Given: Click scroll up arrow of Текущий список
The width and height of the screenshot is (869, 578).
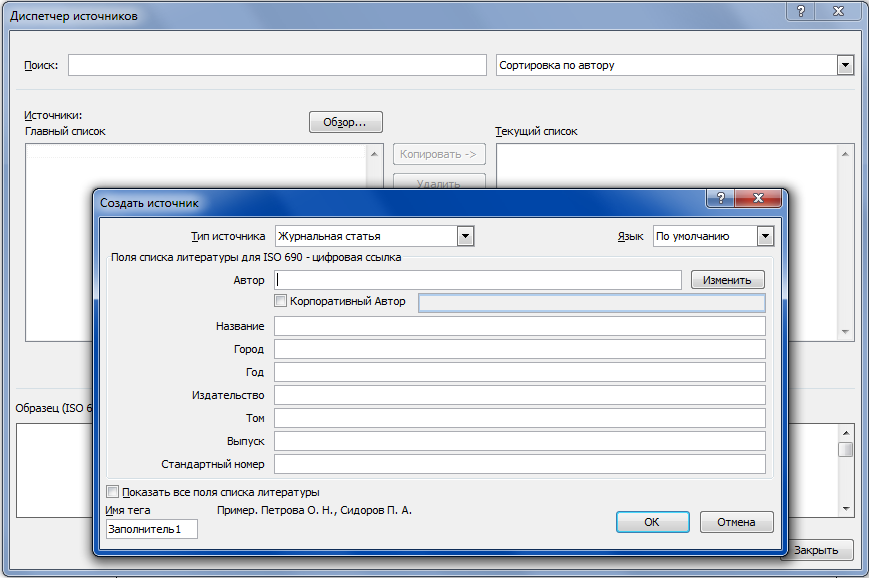Looking at the screenshot, I should 845,154.
